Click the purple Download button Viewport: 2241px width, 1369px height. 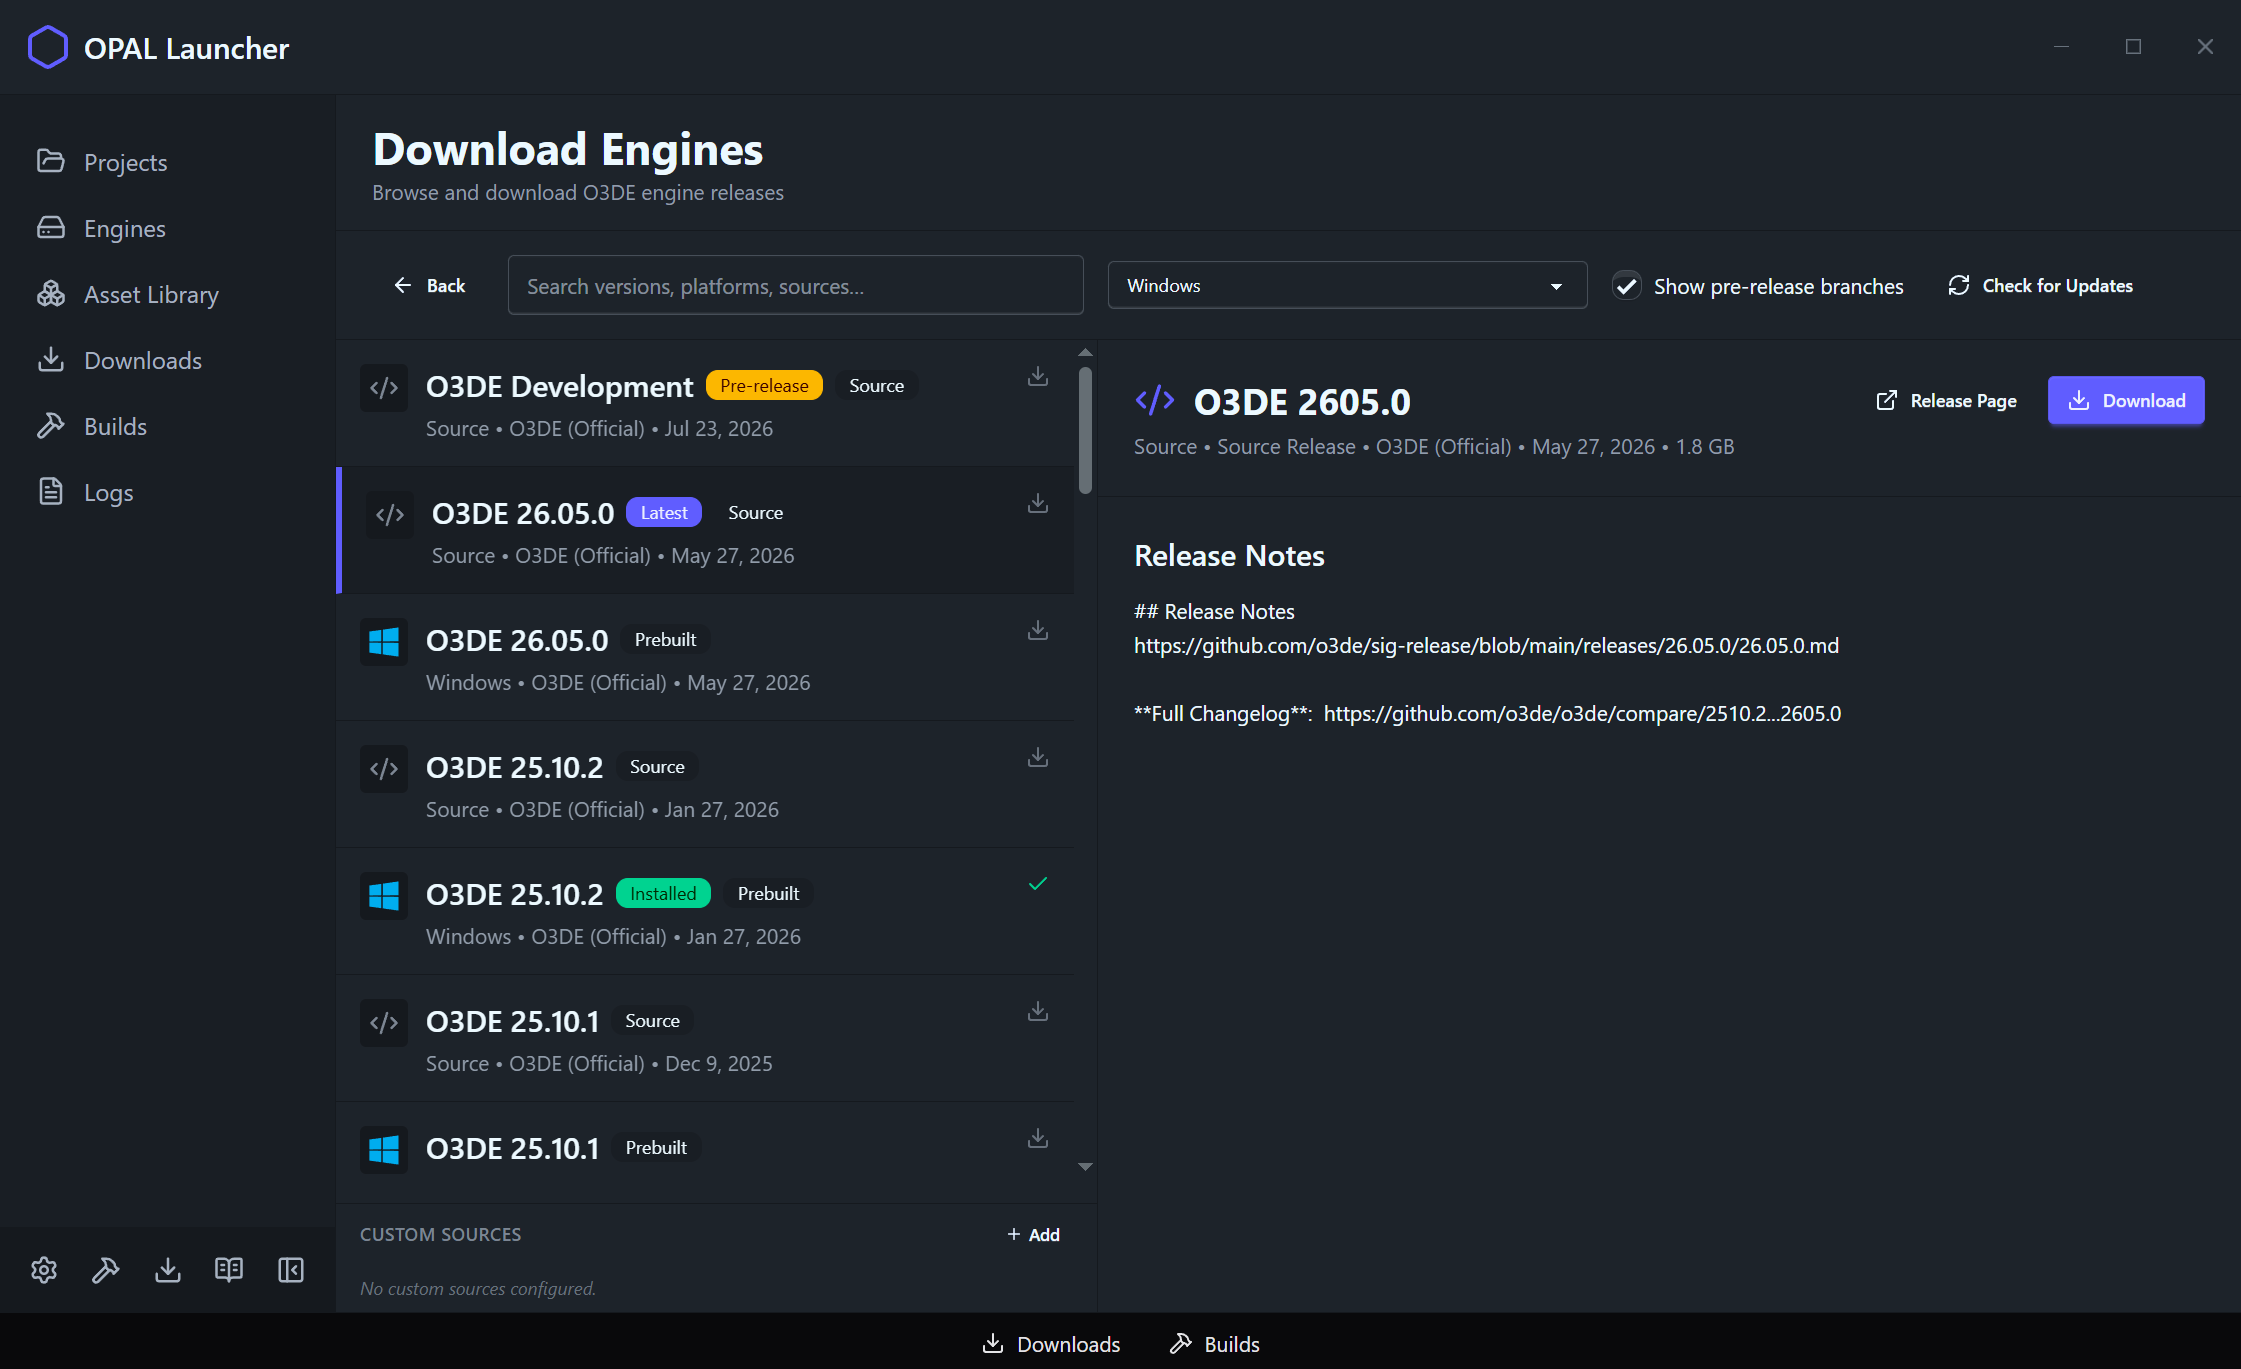click(x=2126, y=401)
